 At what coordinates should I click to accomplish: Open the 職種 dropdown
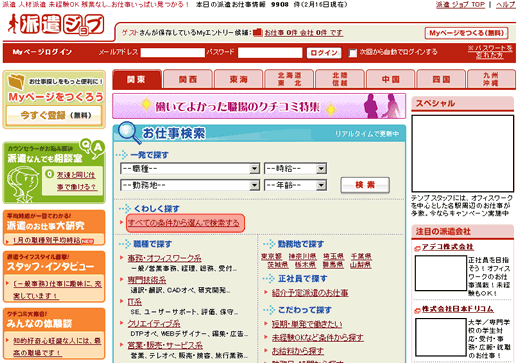pos(190,169)
